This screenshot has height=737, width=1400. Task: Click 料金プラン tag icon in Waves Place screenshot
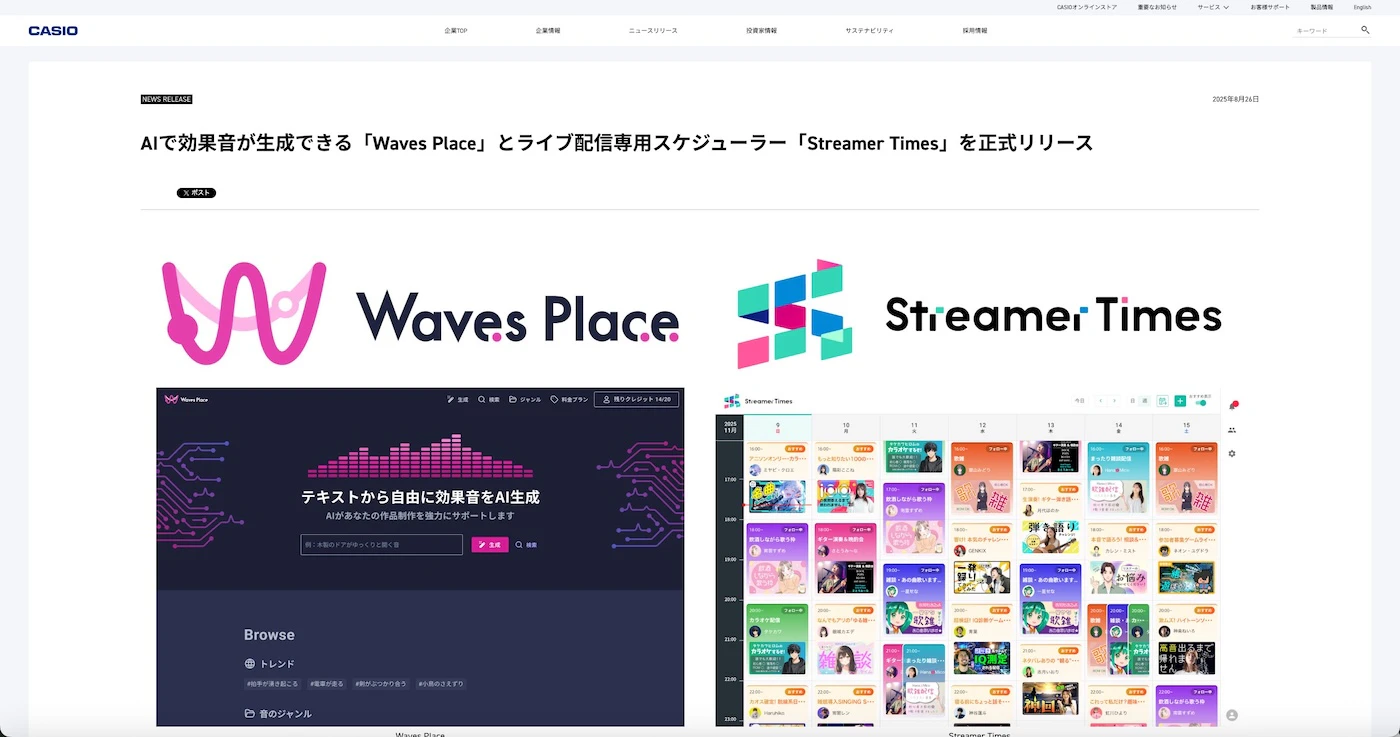pyautogui.click(x=554, y=399)
